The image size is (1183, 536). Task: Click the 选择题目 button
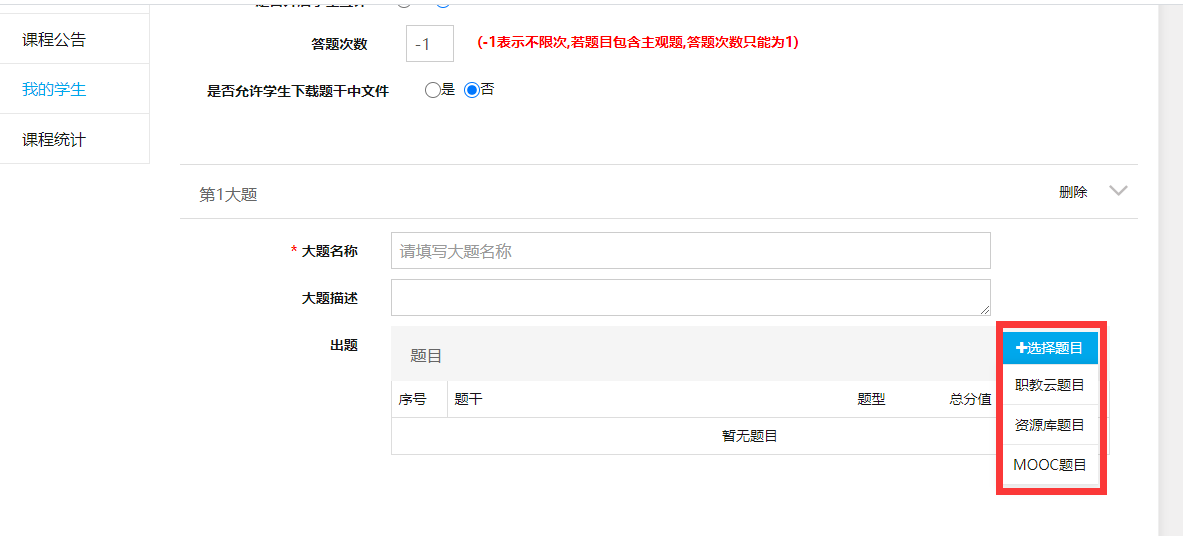(x=1050, y=348)
